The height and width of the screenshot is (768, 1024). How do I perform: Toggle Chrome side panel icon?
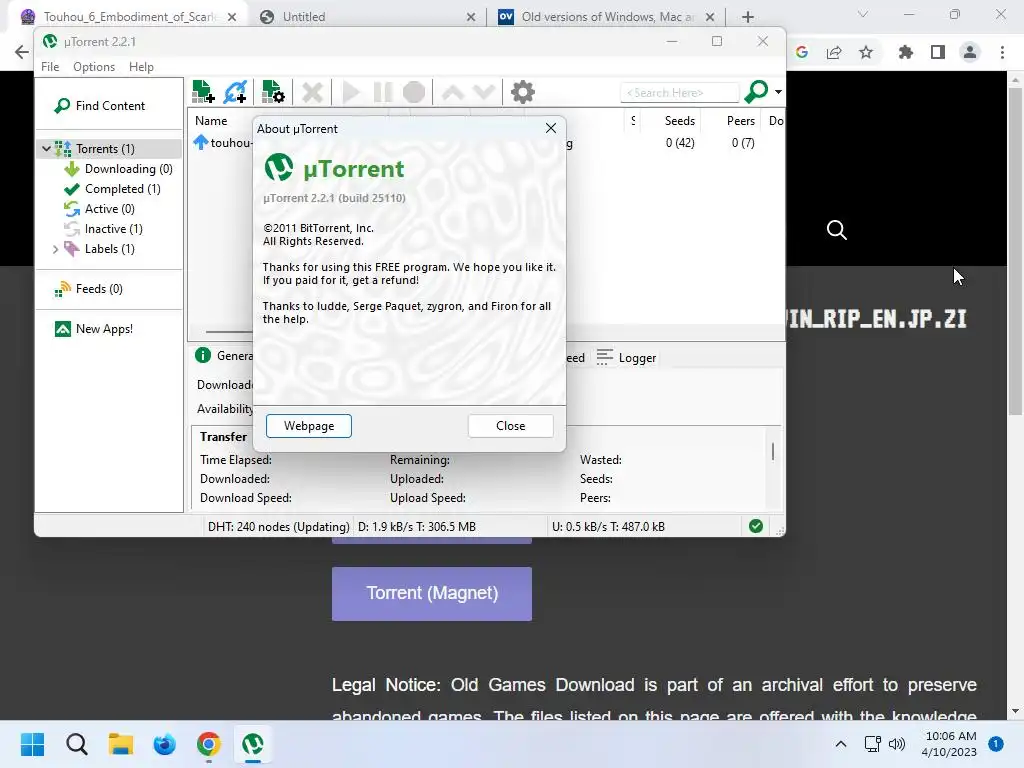[938, 52]
